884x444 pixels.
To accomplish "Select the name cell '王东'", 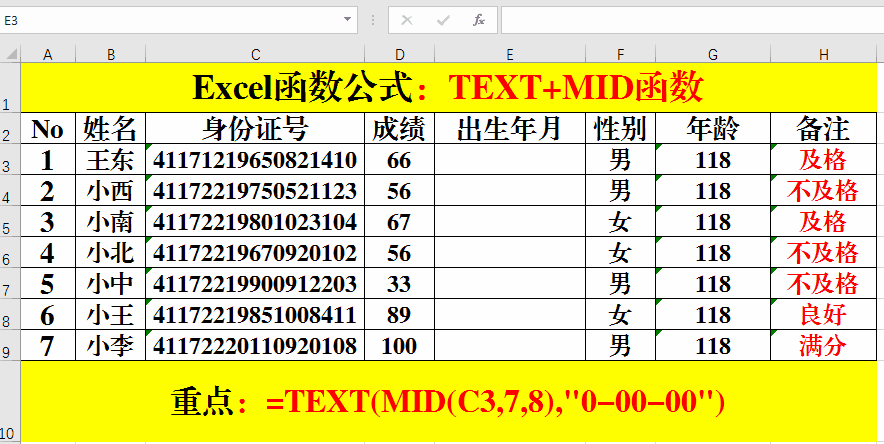I will pos(110,159).
